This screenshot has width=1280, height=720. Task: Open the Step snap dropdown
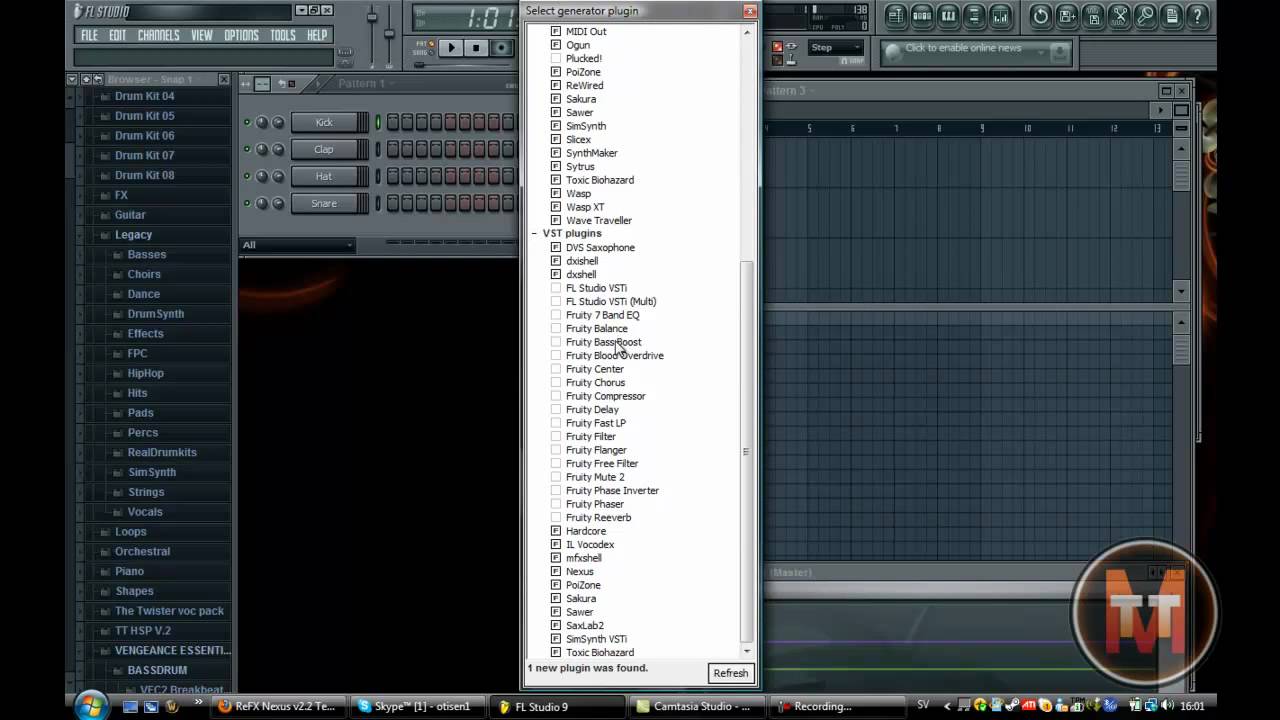click(836, 47)
